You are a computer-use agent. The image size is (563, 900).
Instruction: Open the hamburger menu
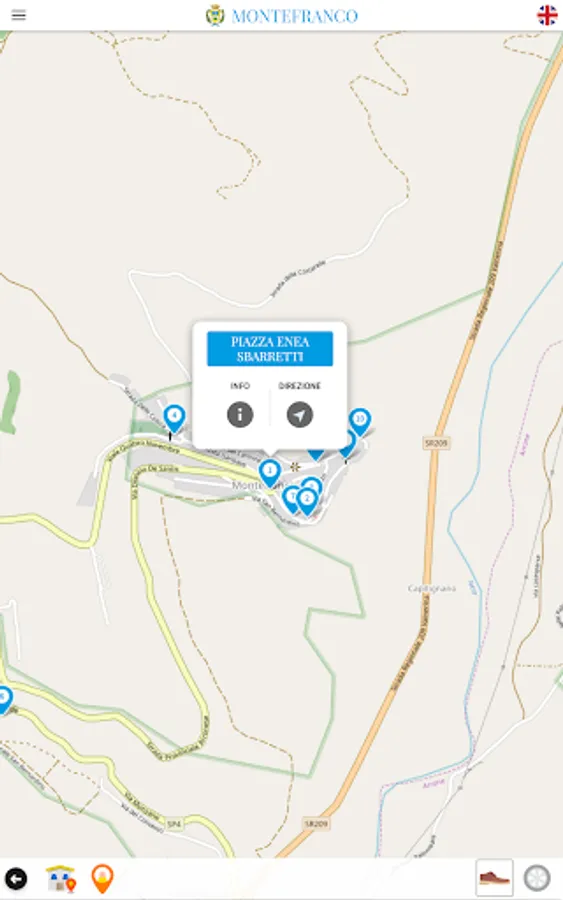tap(18, 15)
